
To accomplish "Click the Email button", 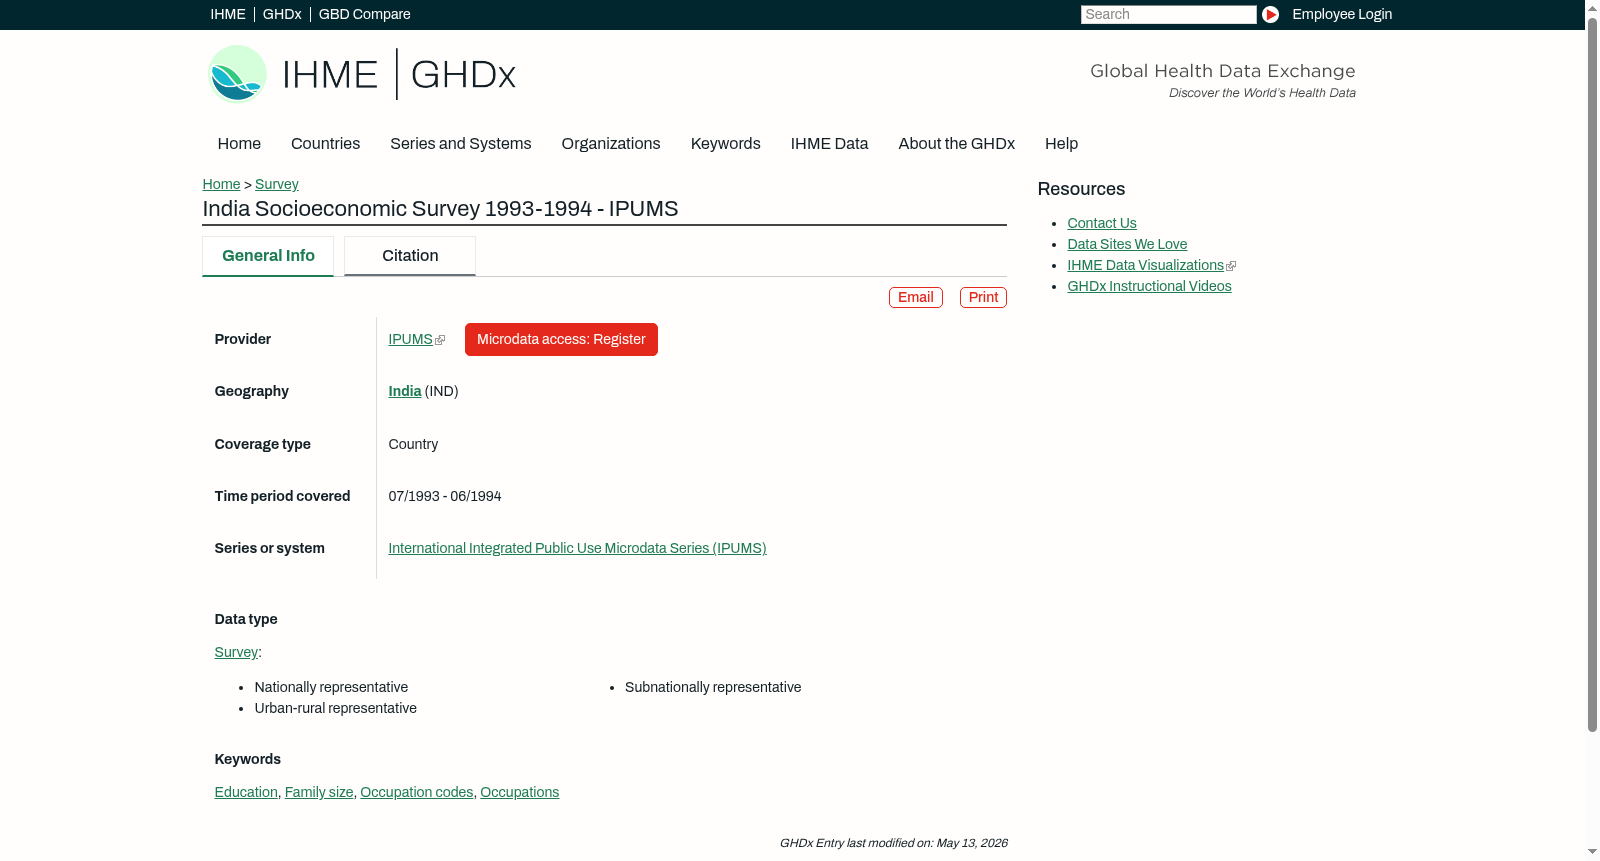I will point(916,297).
